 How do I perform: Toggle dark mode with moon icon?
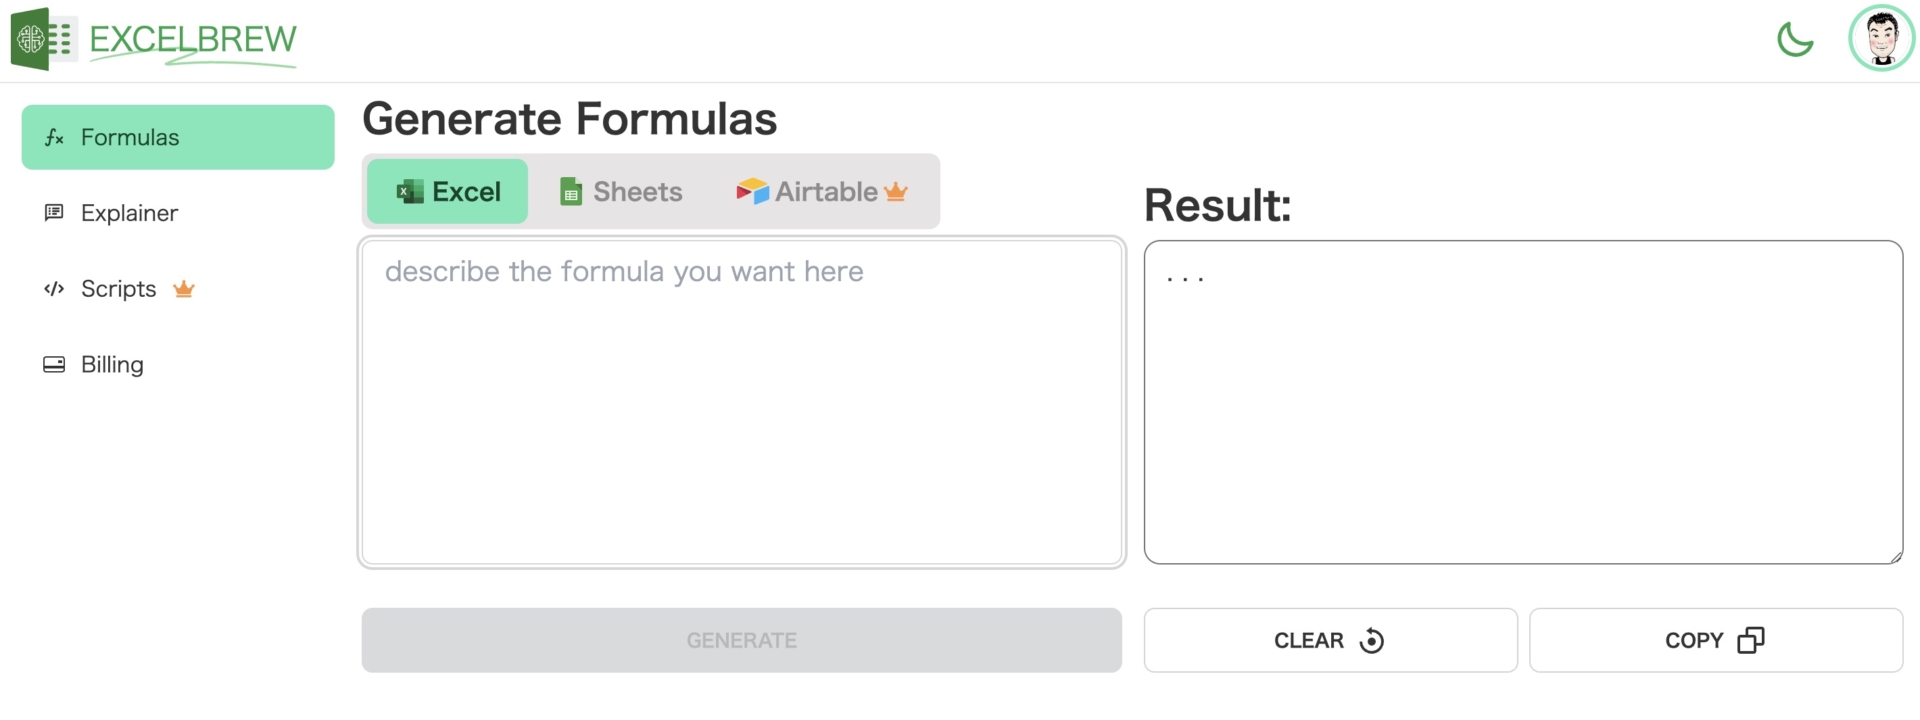coord(1795,40)
